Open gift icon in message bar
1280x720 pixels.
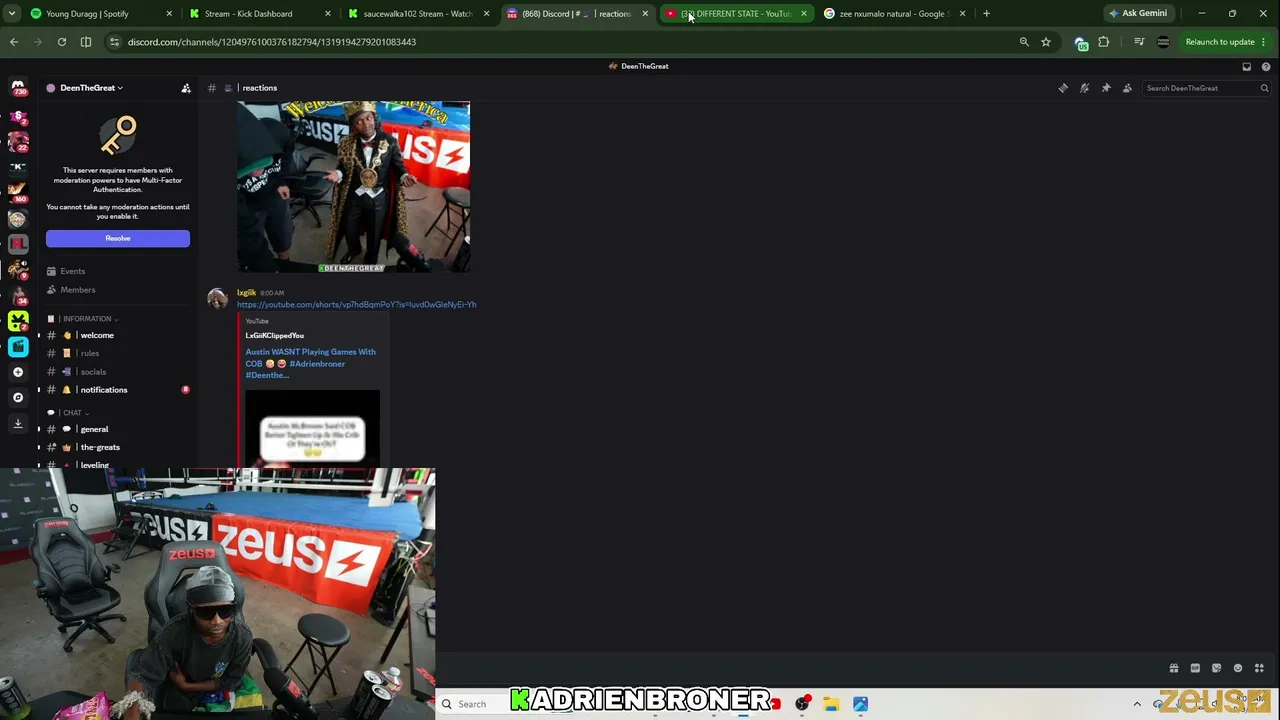click(1174, 668)
